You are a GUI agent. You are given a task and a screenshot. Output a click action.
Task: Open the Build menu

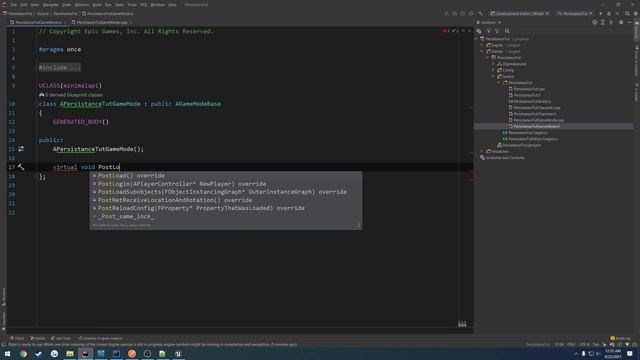(x=97, y=5)
